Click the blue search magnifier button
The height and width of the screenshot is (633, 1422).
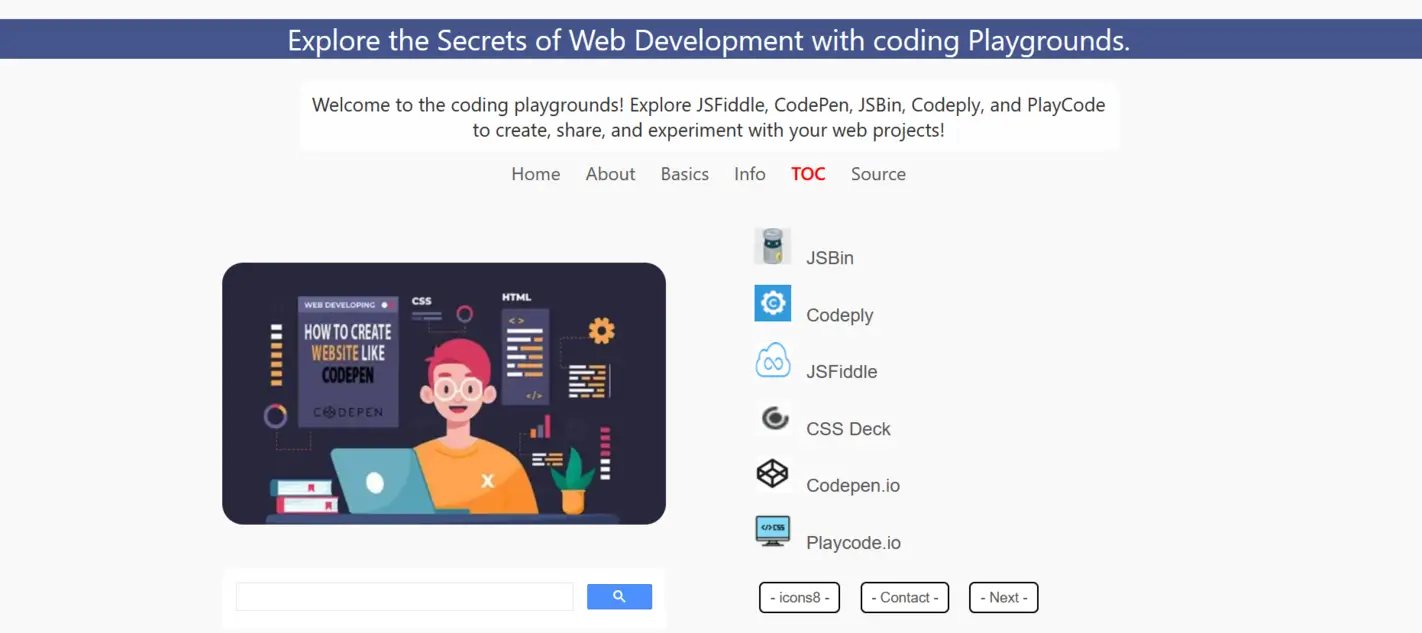pyautogui.click(x=619, y=597)
